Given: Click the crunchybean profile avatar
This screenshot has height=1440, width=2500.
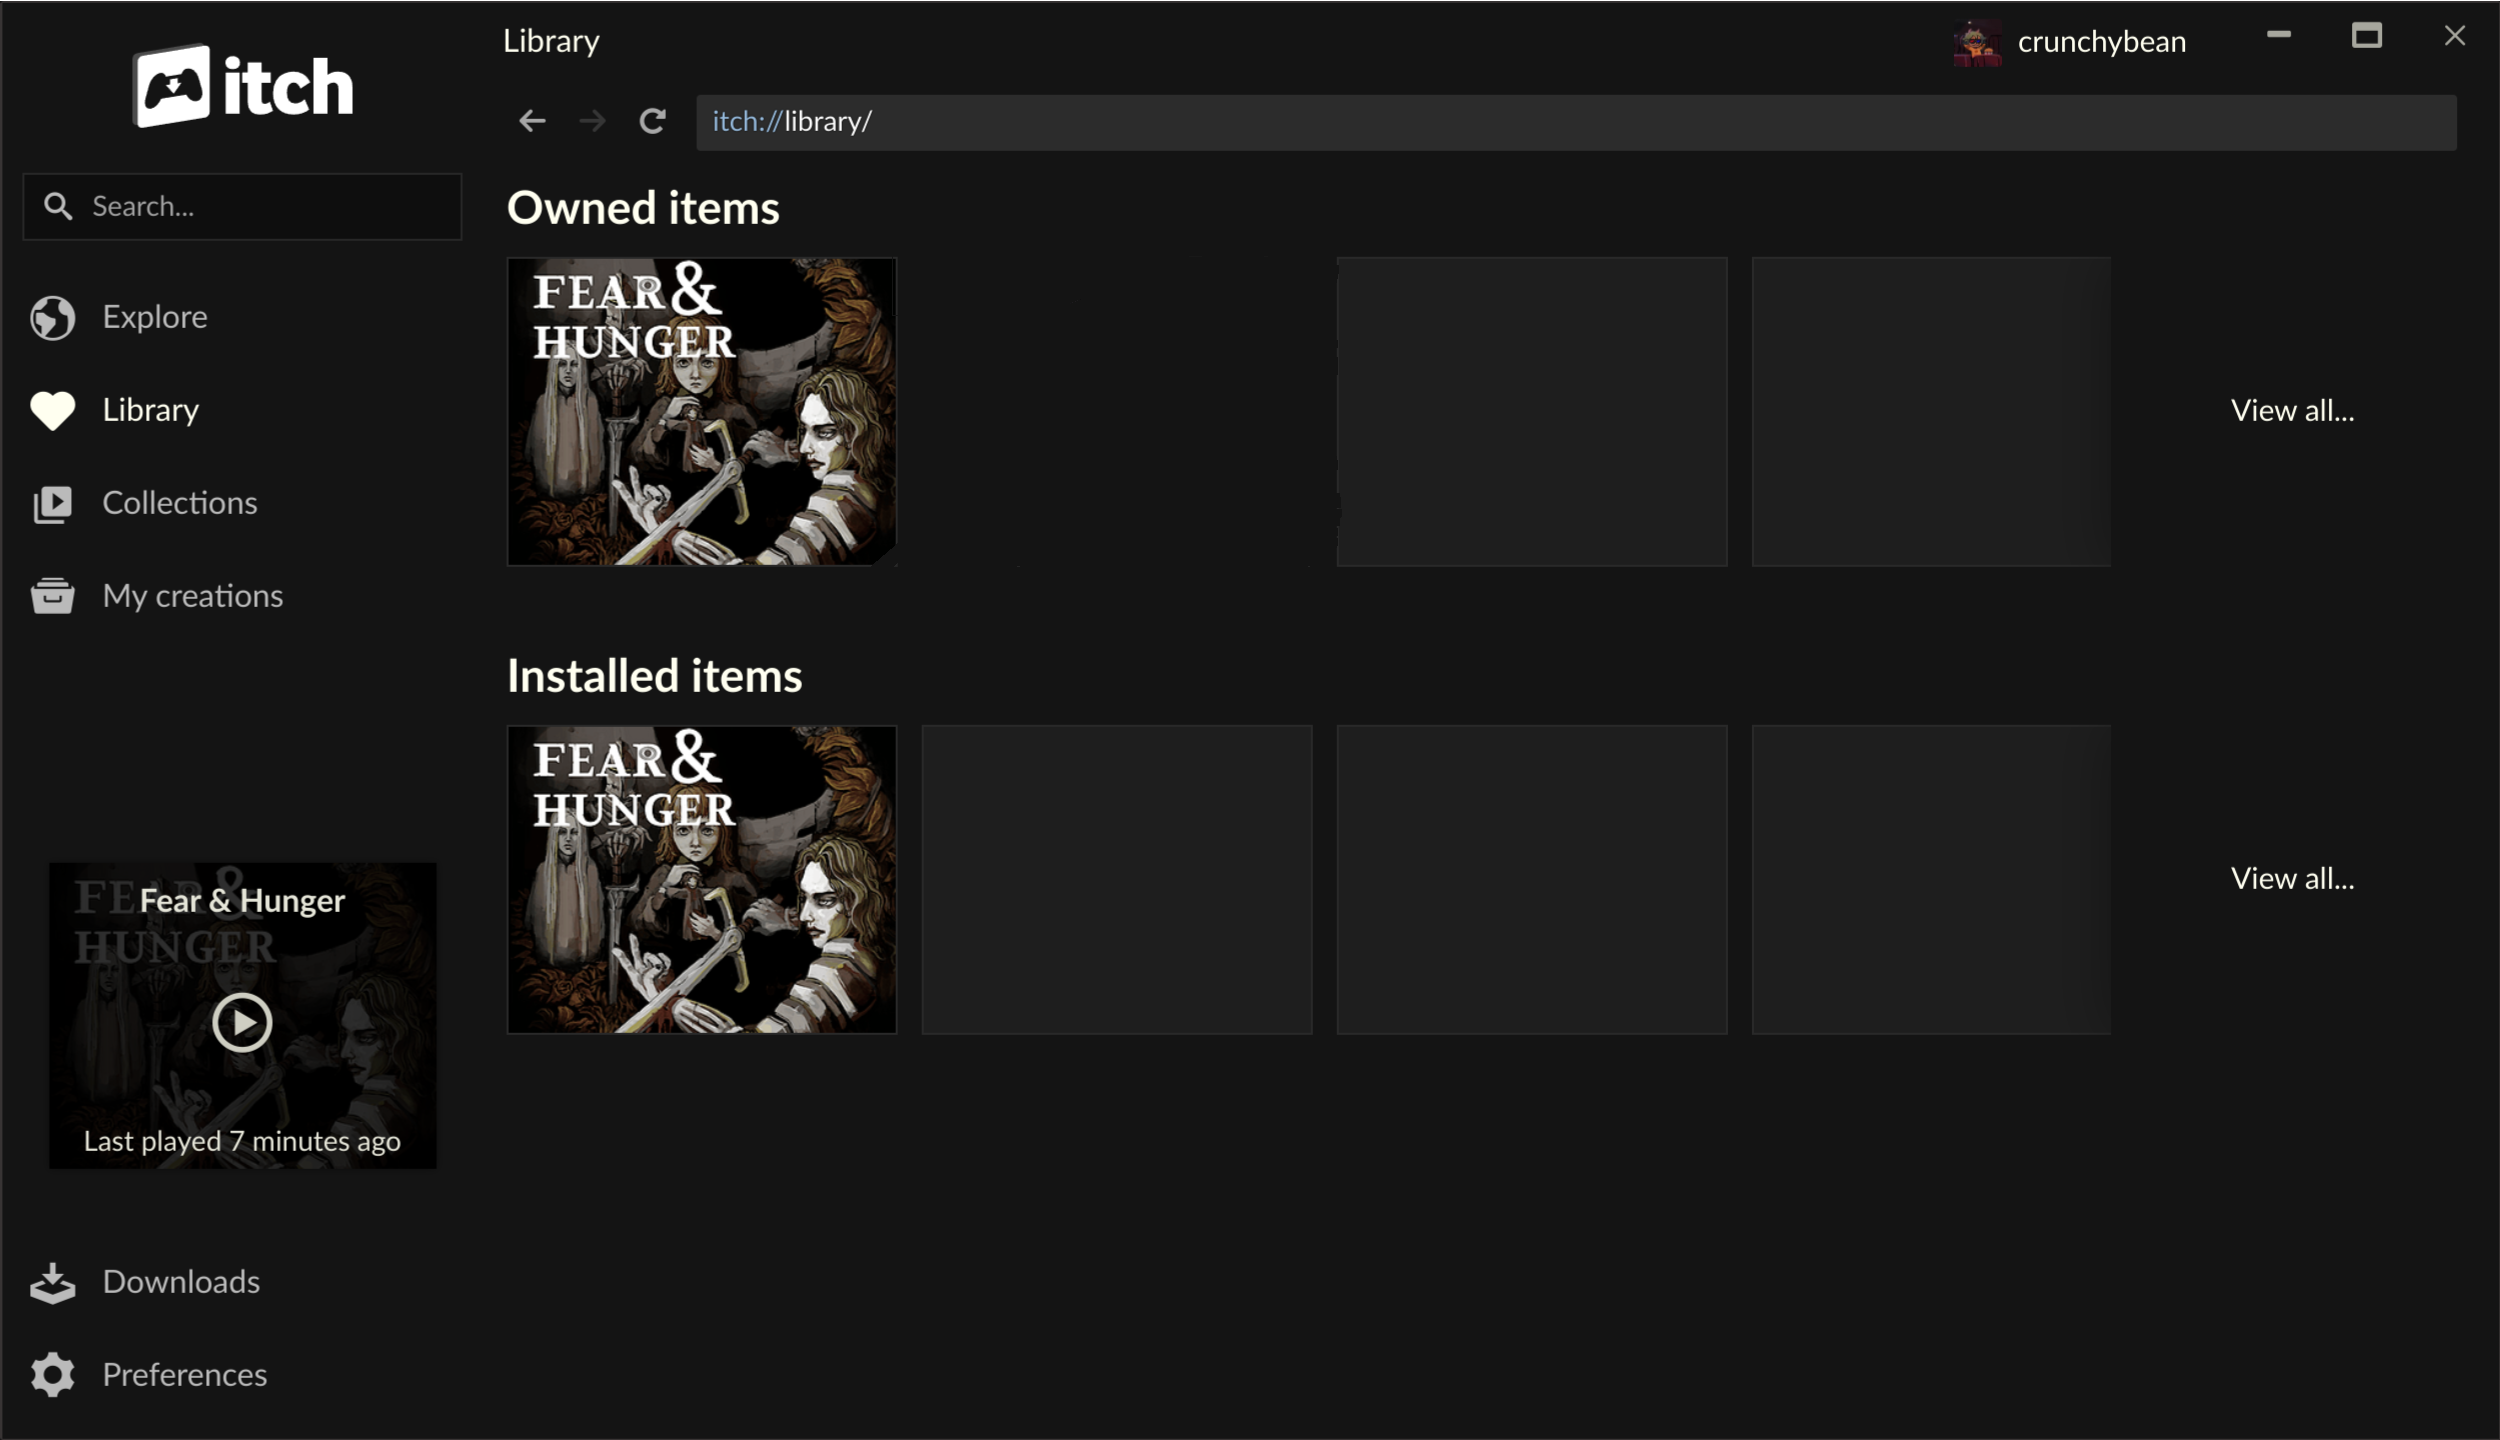Looking at the screenshot, I should [1976, 42].
